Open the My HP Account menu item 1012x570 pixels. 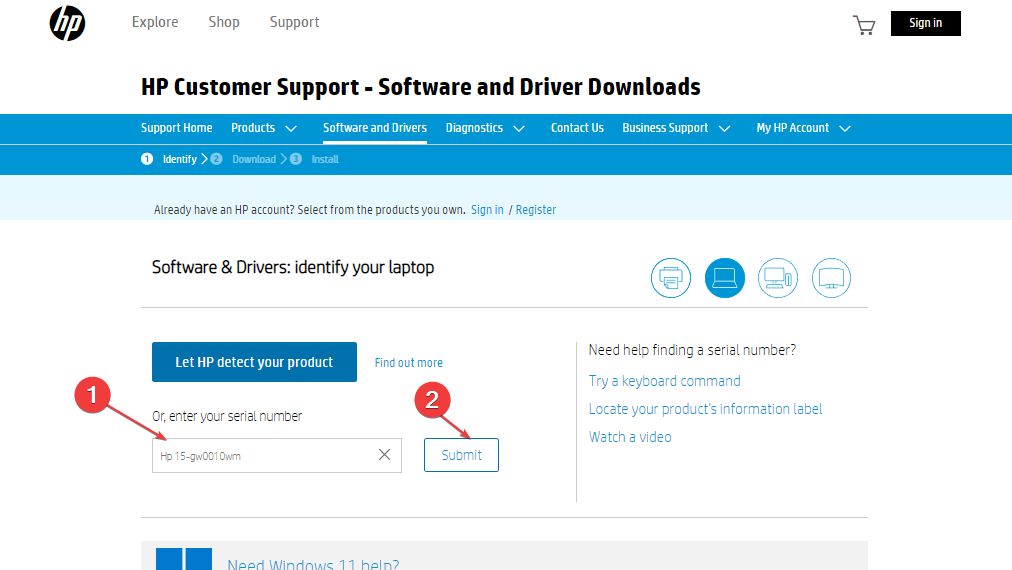point(793,128)
